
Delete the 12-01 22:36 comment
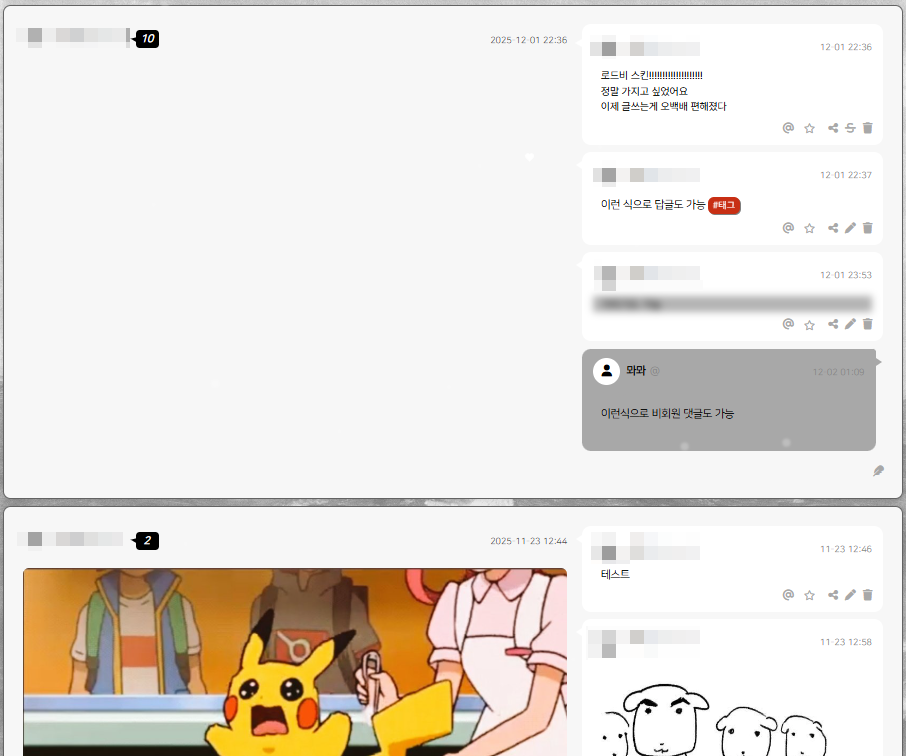868,128
